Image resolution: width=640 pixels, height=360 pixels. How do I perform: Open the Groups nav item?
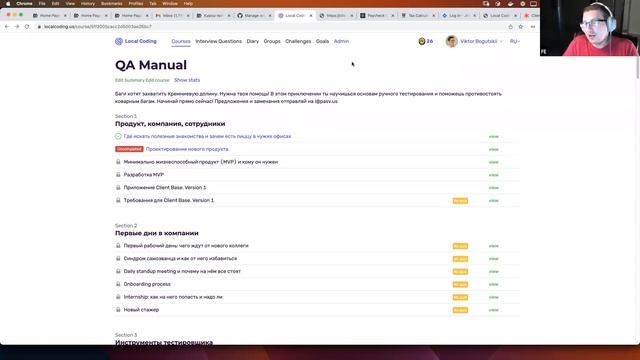[x=272, y=41]
